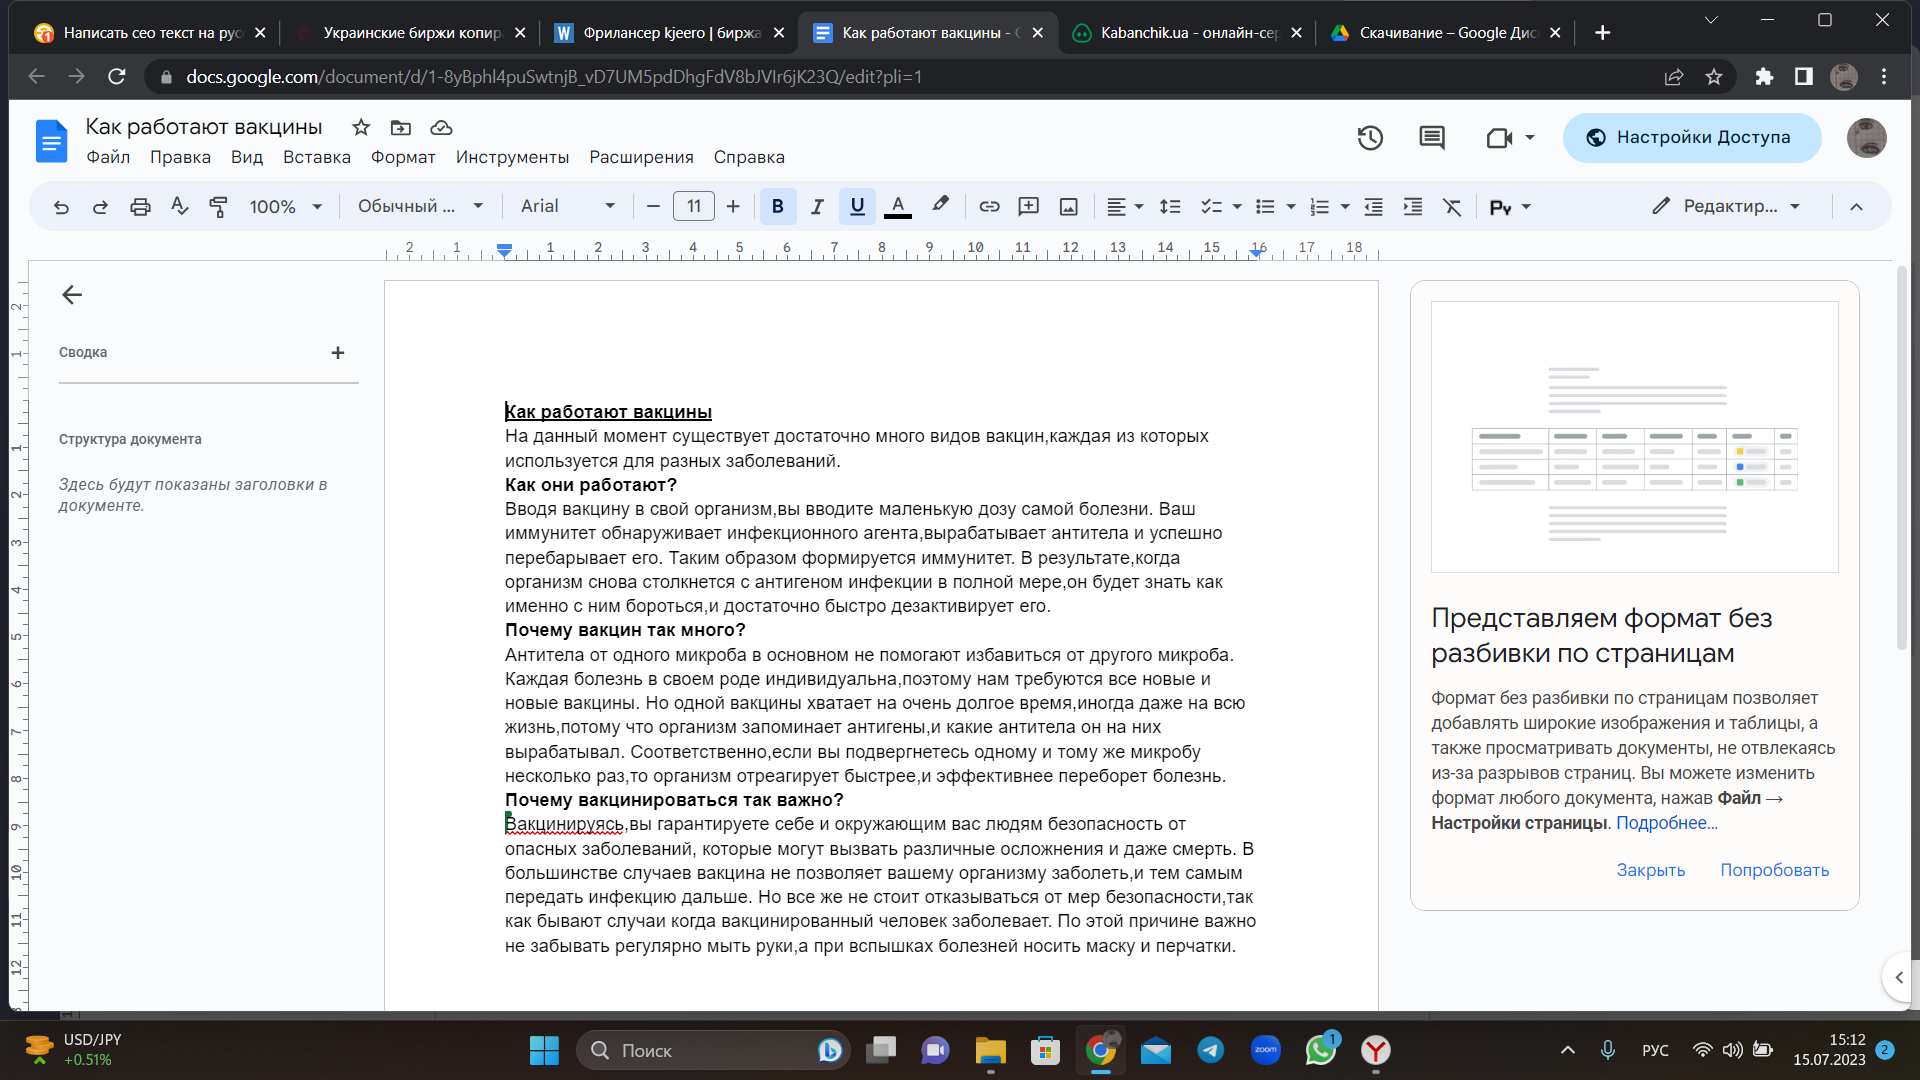Screen dimensions: 1920x1080
Task: Expand the paragraph style dropdown
Action: pyautogui.click(x=420, y=206)
